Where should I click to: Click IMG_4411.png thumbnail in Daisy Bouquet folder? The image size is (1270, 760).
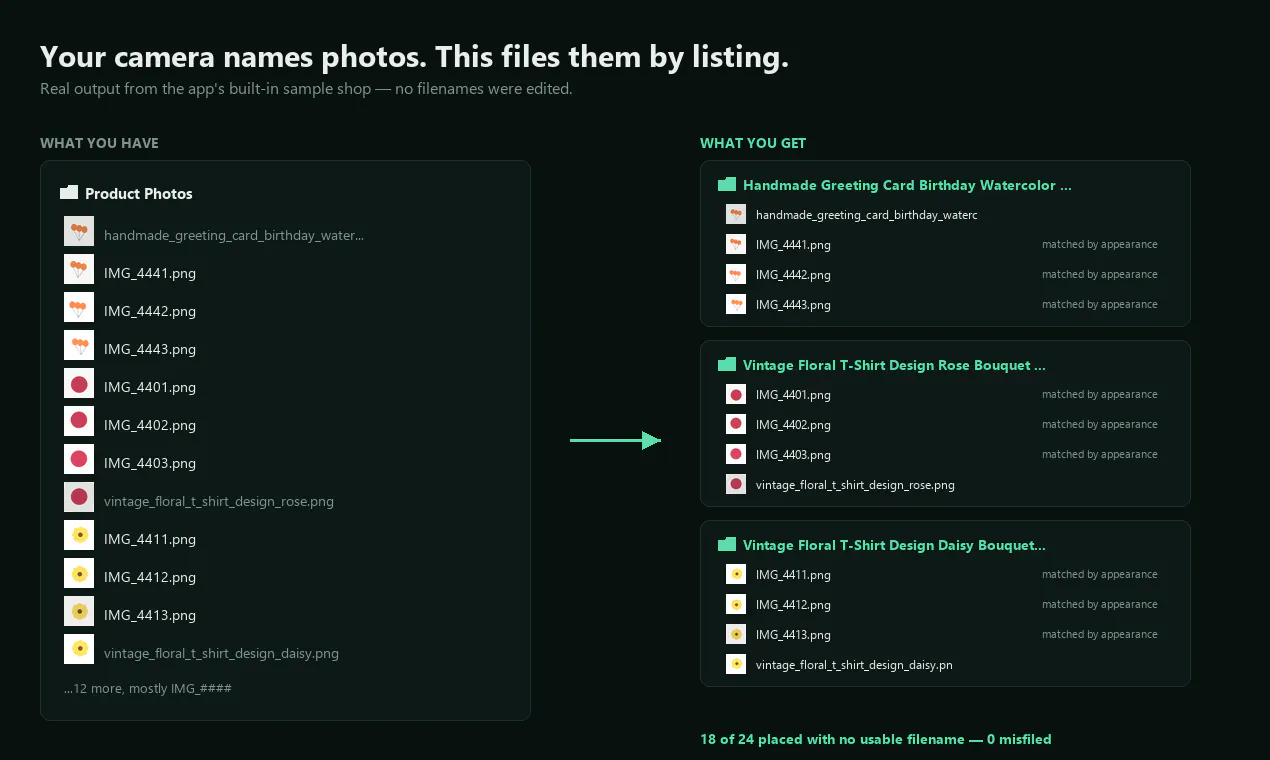pos(736,575)
